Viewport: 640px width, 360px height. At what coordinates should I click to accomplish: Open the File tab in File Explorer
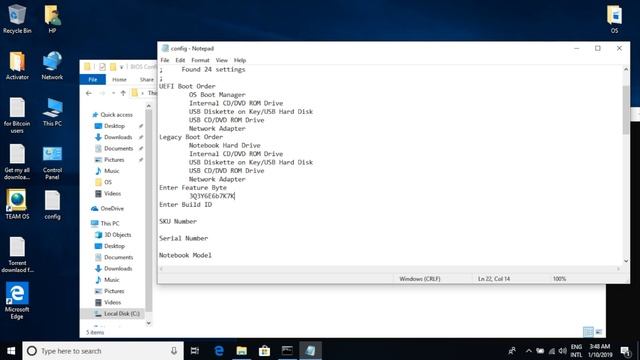(x=93, y=79)
